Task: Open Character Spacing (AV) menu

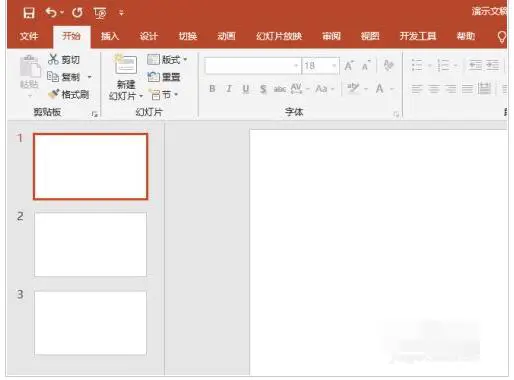Action: [x=299, y=89]
